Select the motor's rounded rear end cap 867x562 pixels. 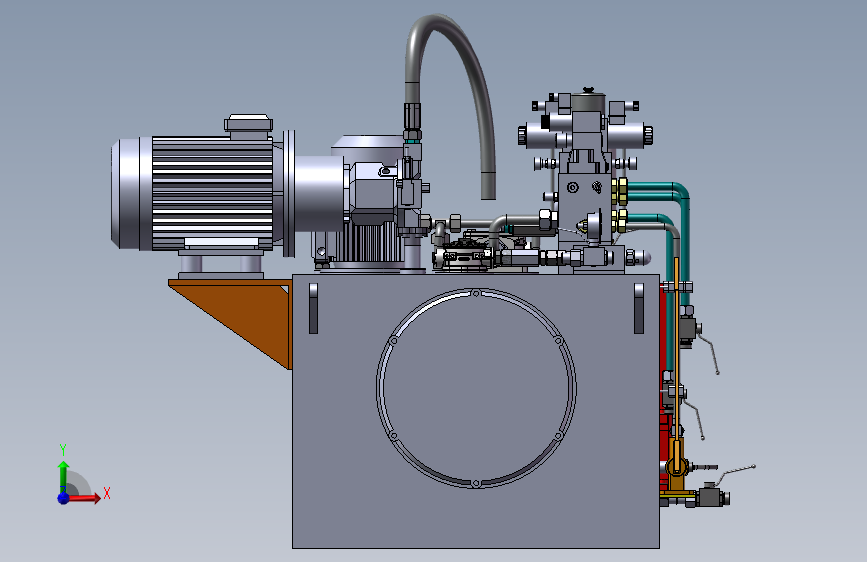132,193
